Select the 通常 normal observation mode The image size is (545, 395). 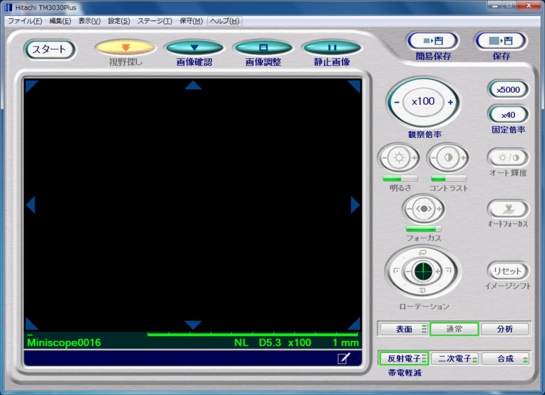(x=454, y=329)
